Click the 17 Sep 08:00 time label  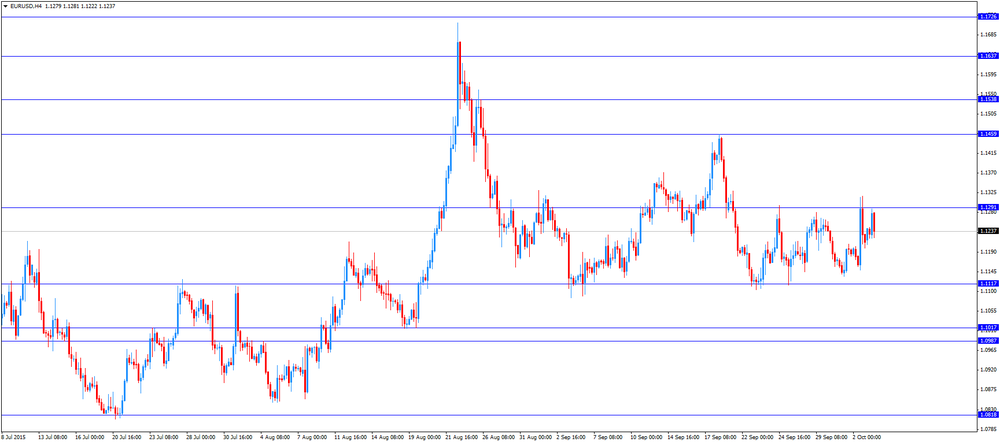click(719, 438)
